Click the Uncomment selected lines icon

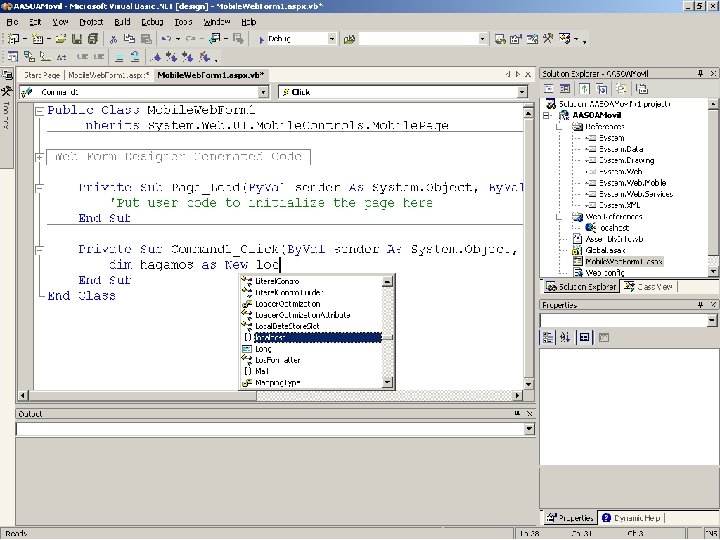[135, 57]
